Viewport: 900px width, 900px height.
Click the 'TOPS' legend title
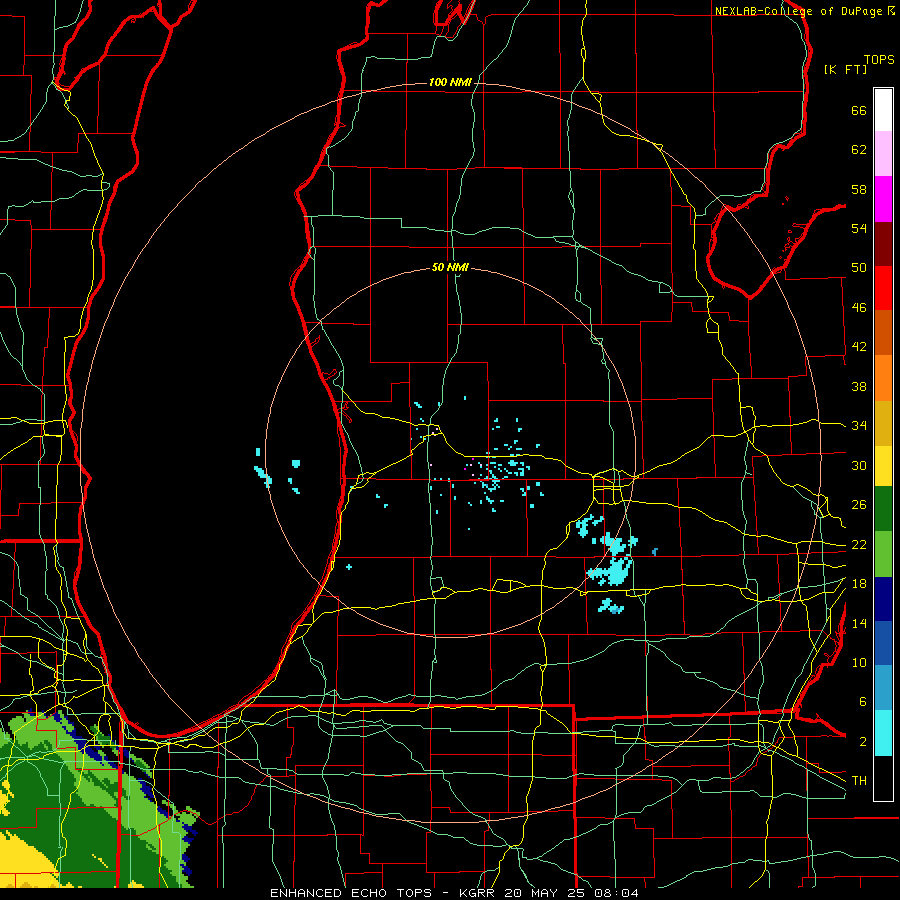(879, 60)
